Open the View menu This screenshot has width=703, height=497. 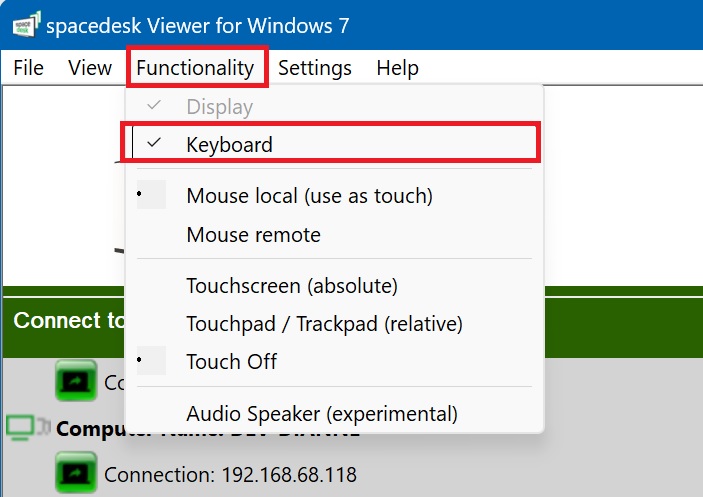[x=90, y=68]
